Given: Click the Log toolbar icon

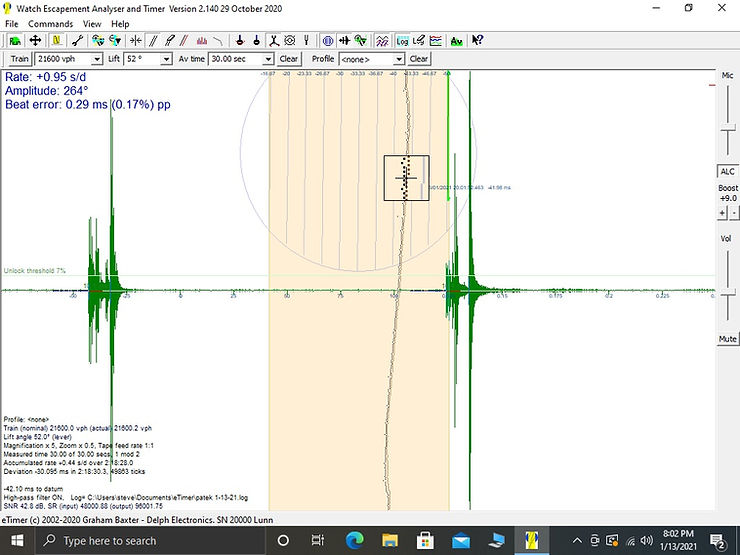Looking at the screenshot, I should pyautogui.click(x=402, y=41).
